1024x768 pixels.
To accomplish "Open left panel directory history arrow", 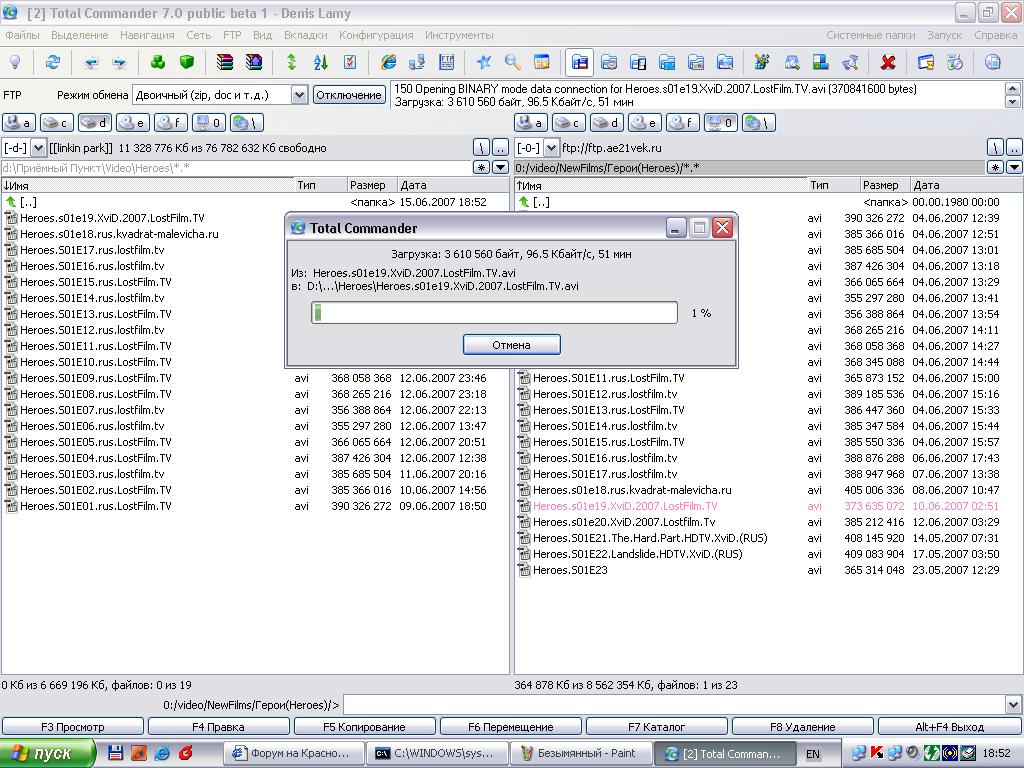I will 500,168.
